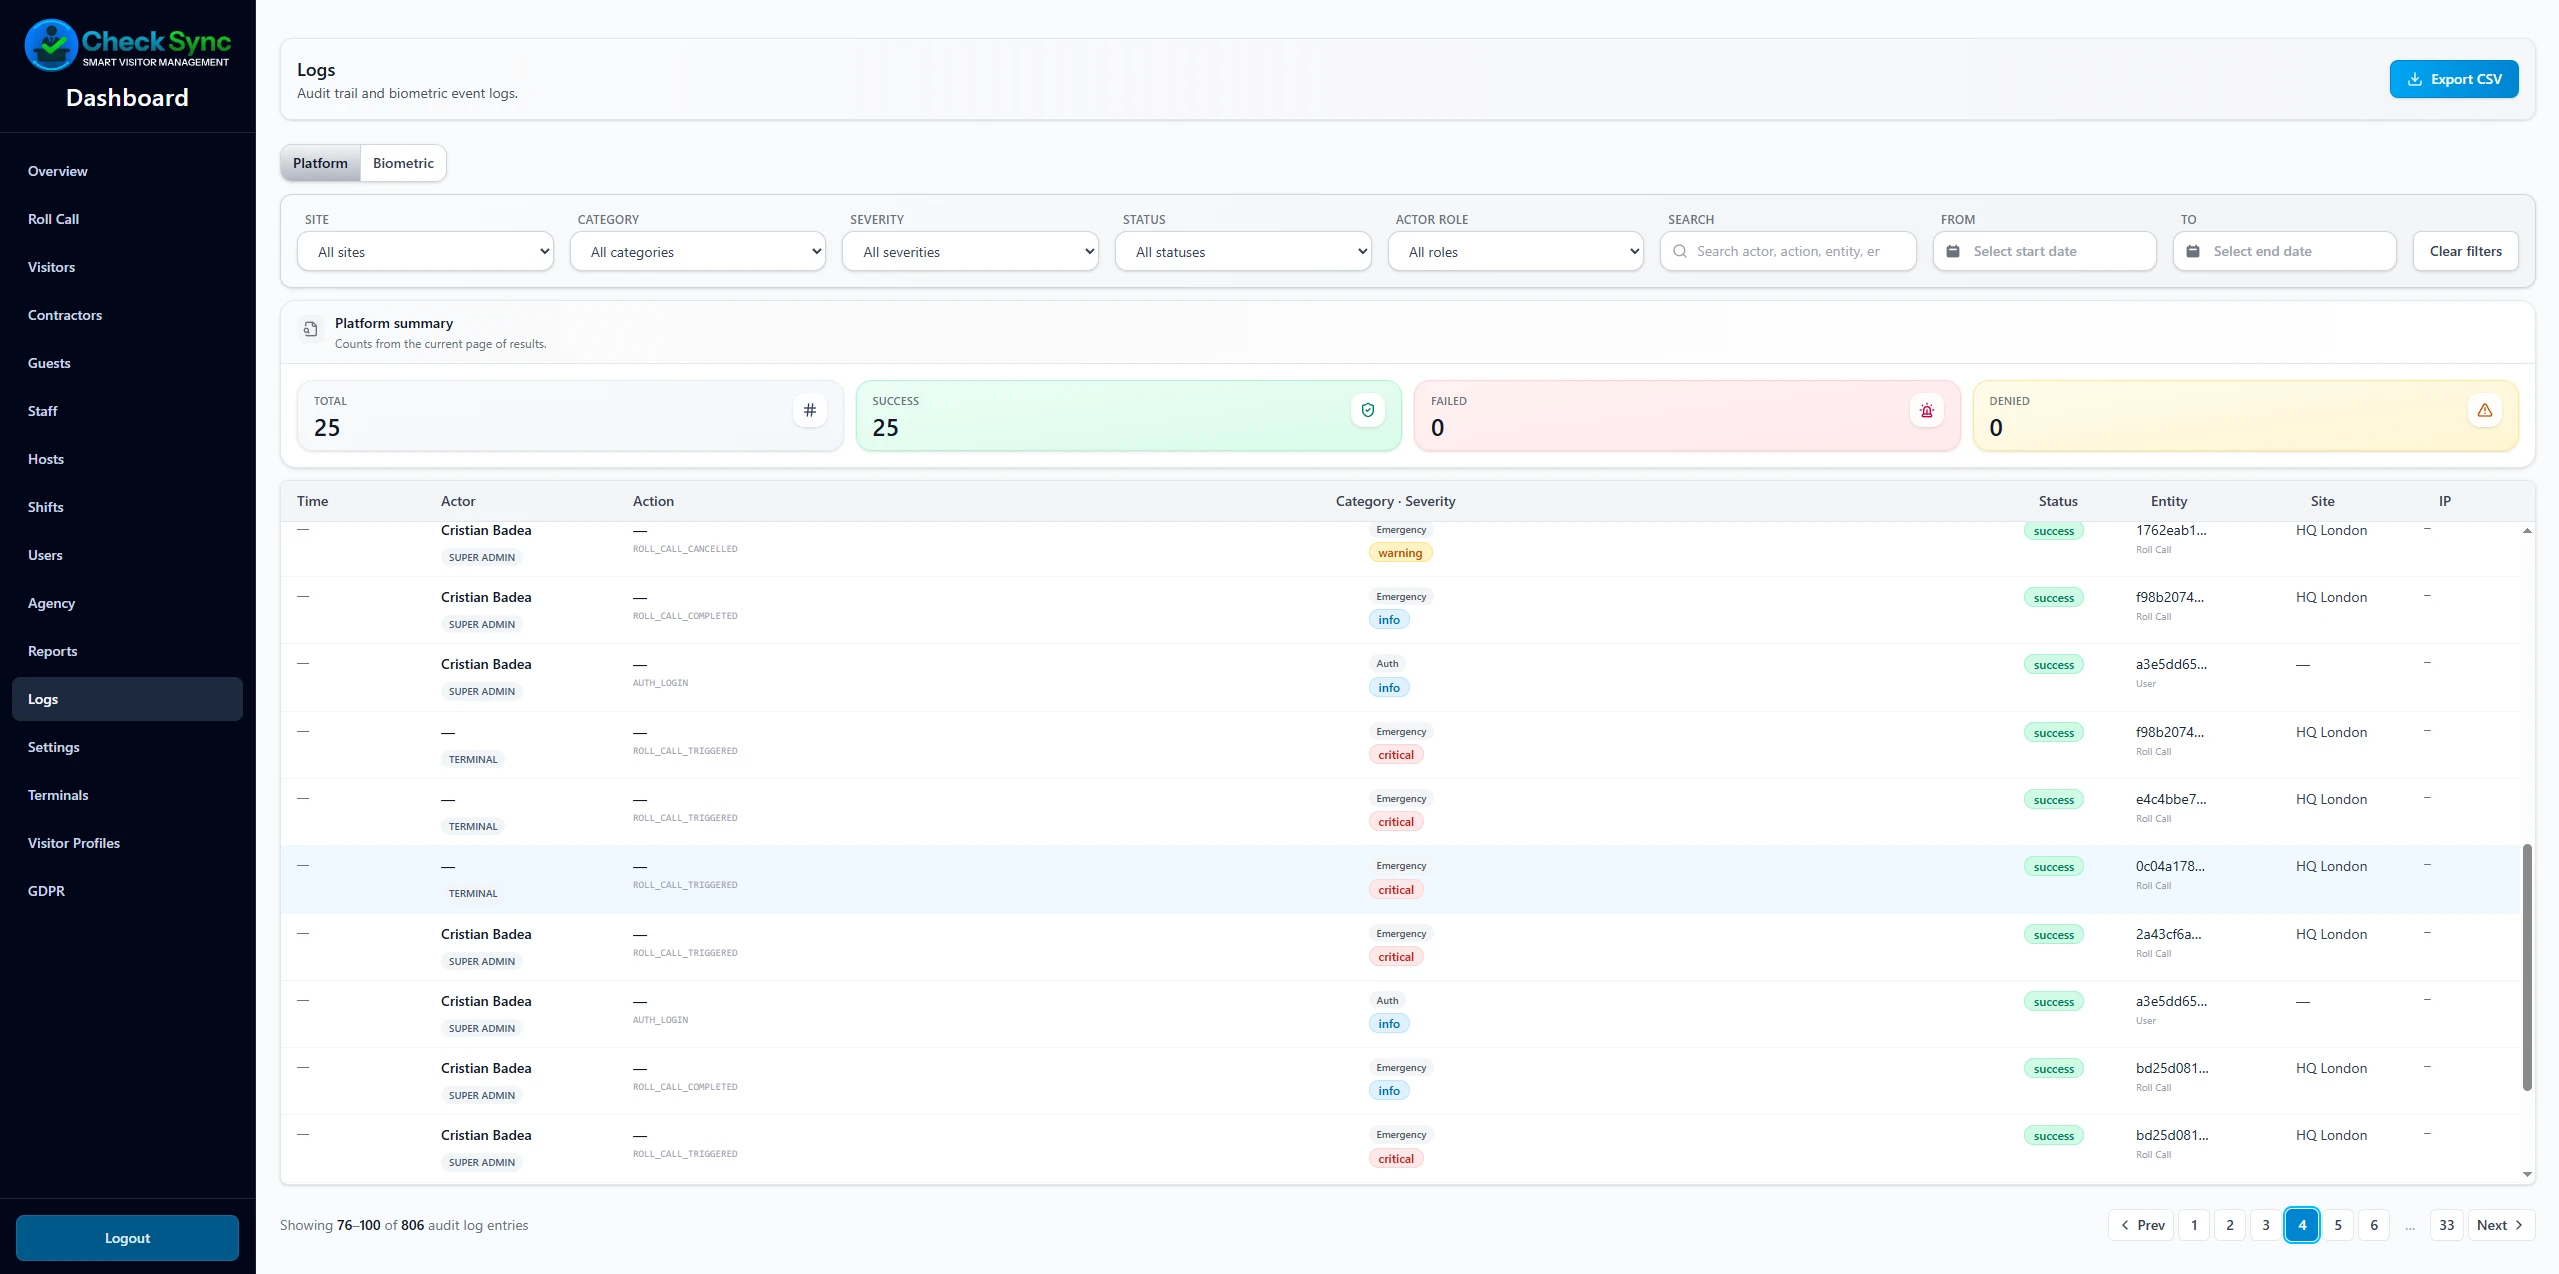Go to Contractors page
Image resolution: width=2559 pixels, height=1274 pixels.
(127, 315)
